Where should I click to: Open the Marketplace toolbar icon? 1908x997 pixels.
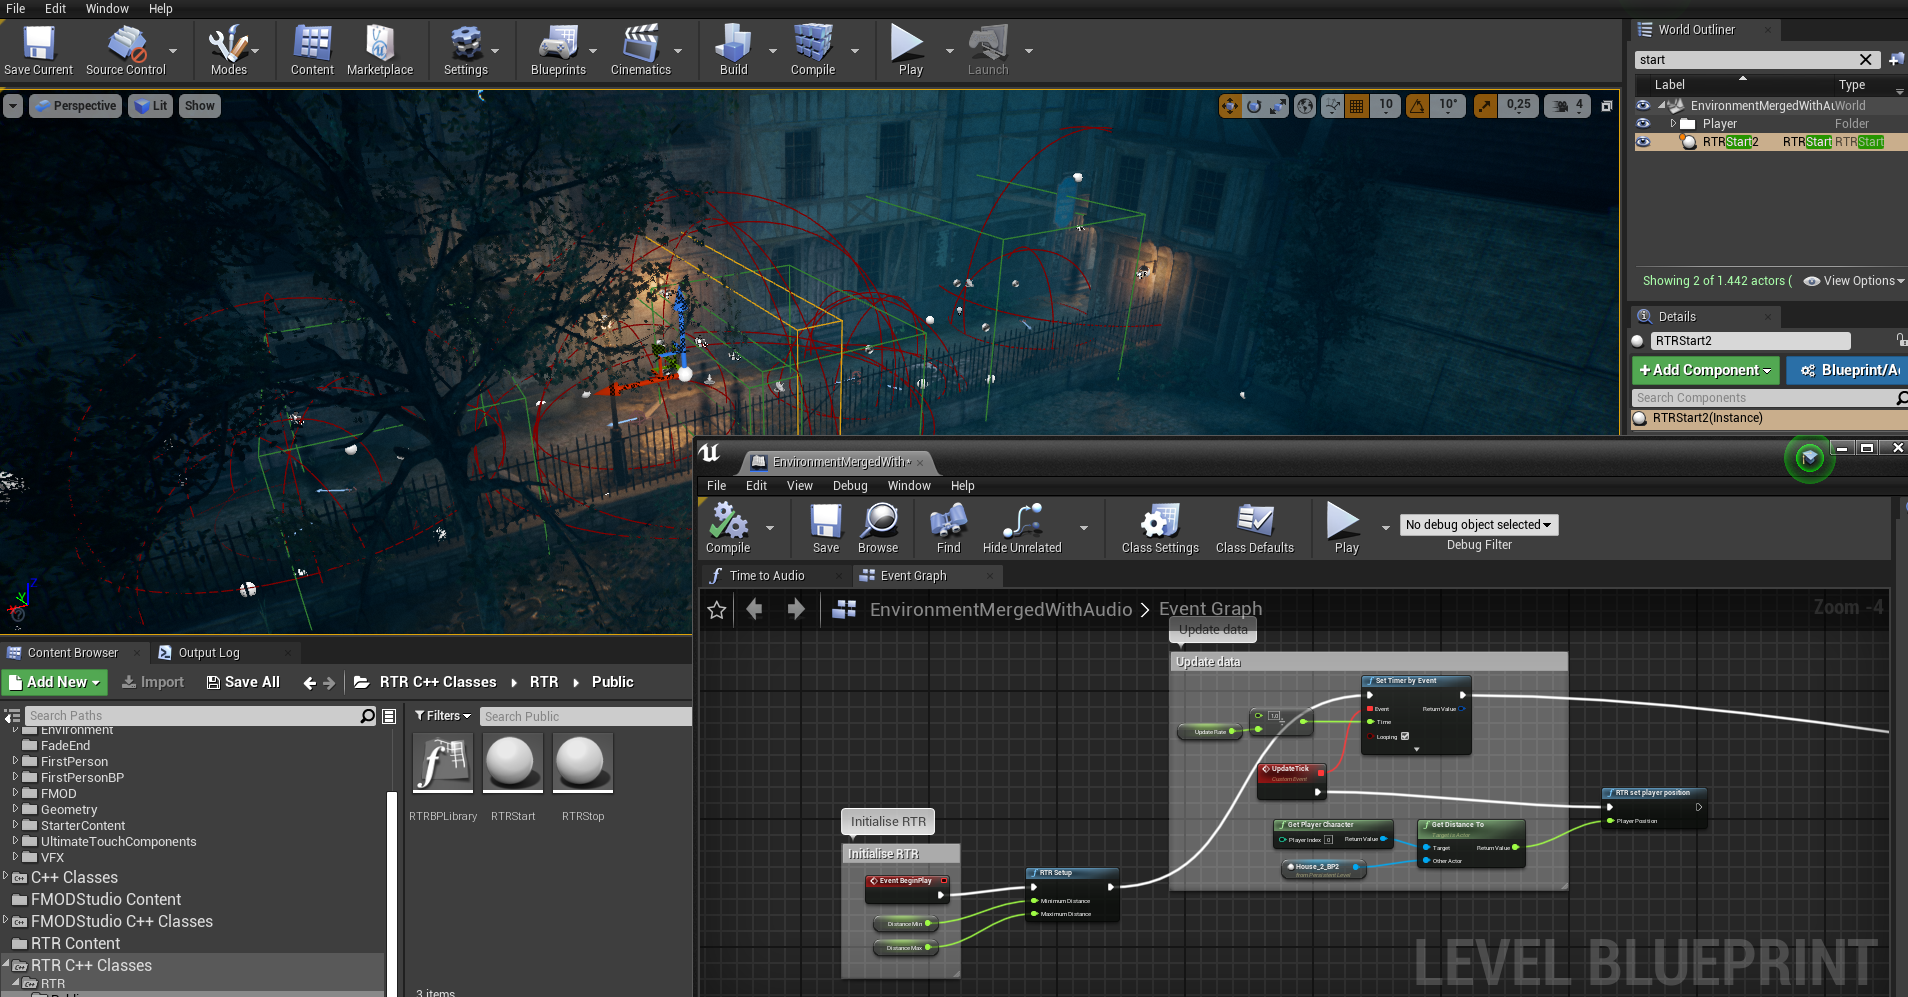pyautogui.click(x=380, y=51)
